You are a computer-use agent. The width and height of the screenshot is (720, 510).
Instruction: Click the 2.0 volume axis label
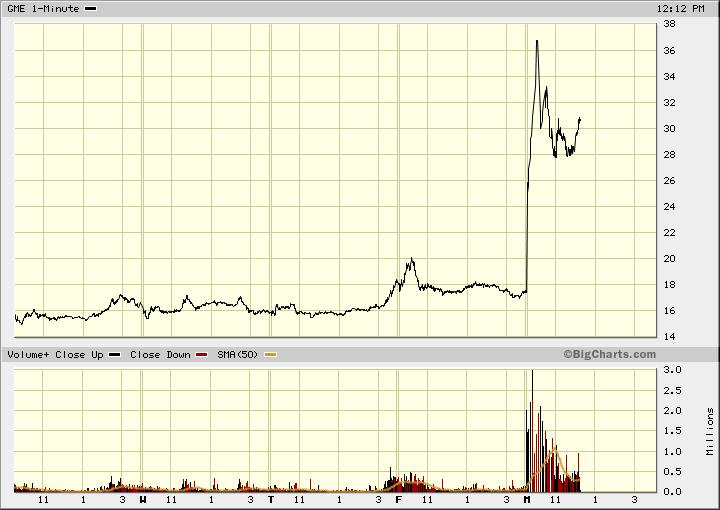tap(672, 411)
